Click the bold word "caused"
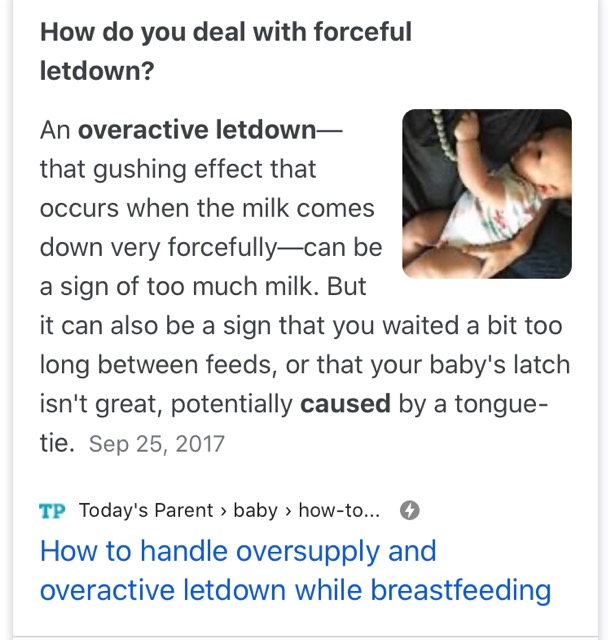 [345, 404]
